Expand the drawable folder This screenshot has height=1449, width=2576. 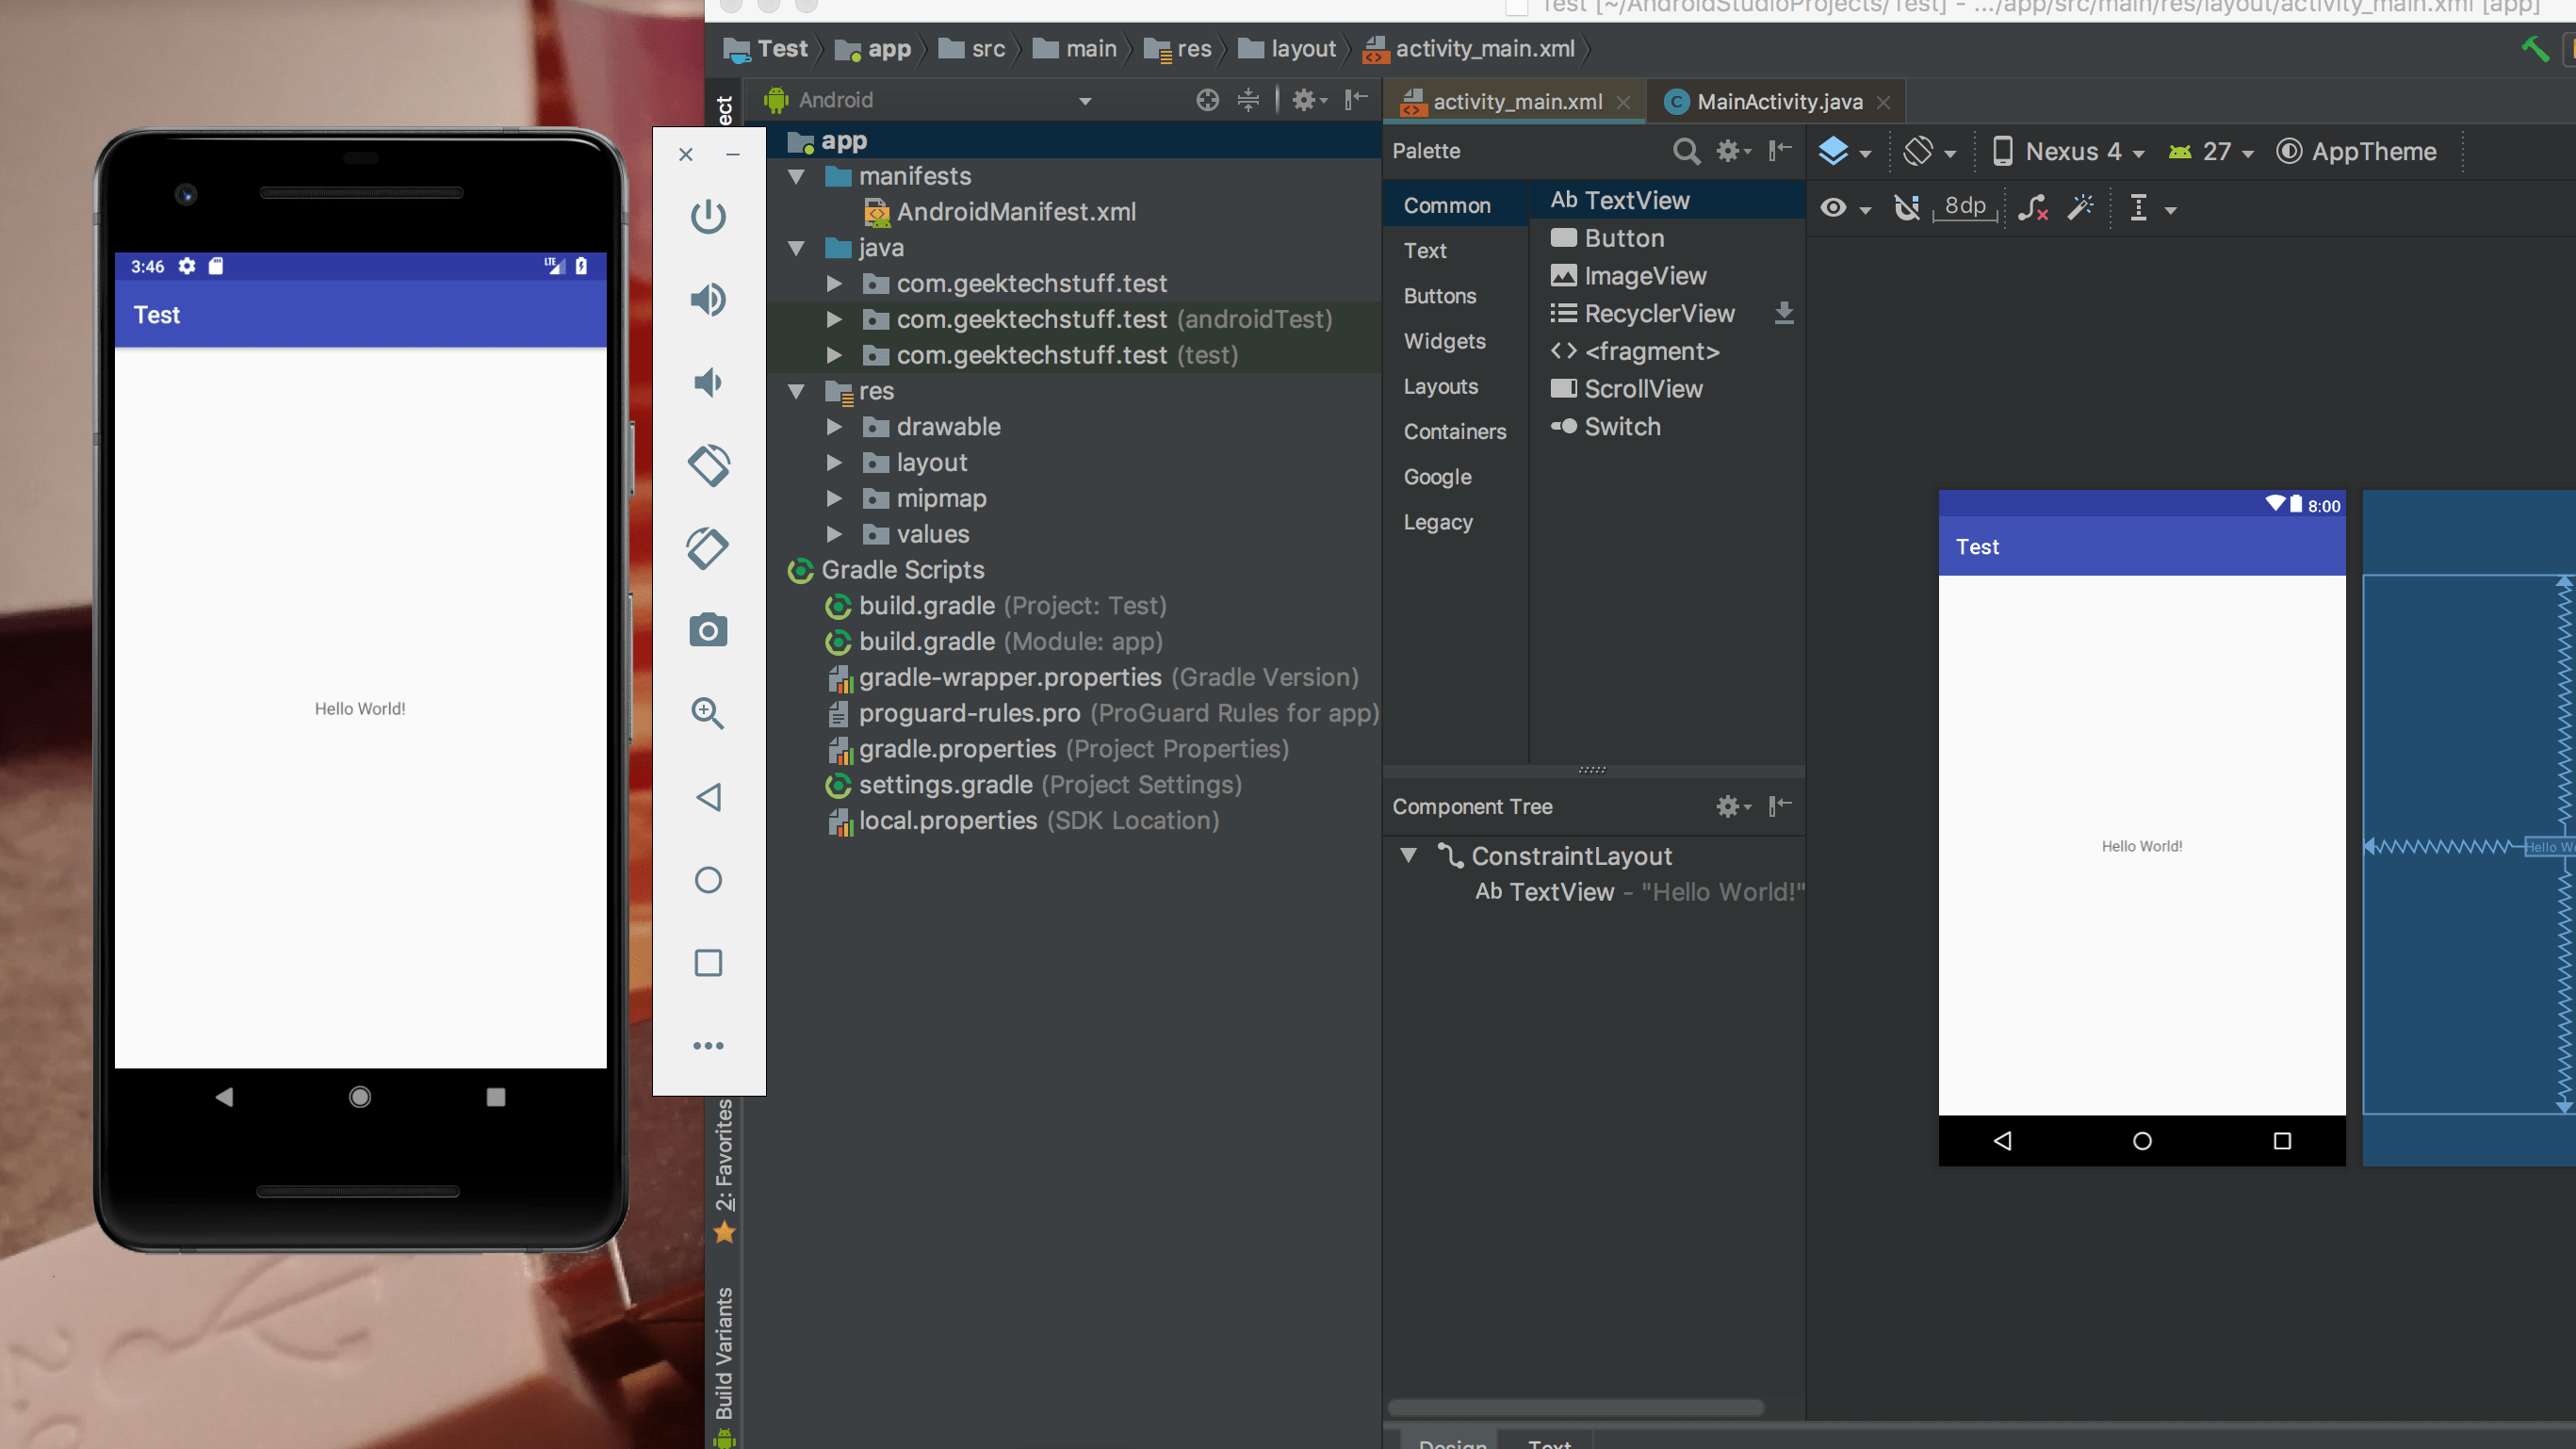click(x=834, y=427)
